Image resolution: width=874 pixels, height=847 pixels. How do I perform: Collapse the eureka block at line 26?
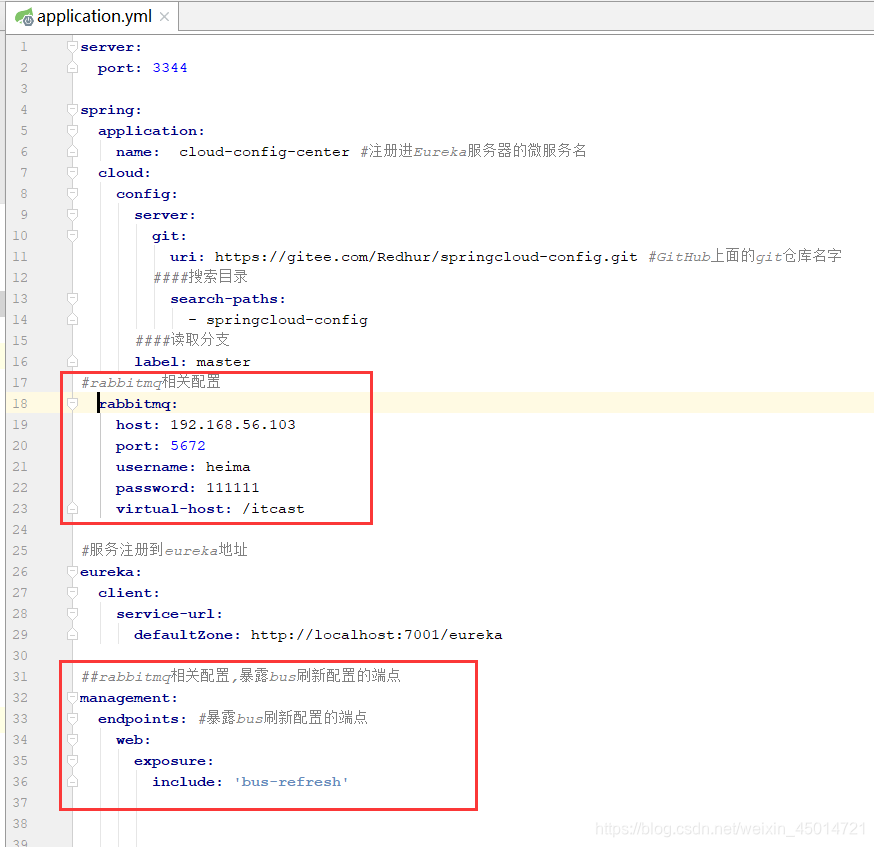(72, 572)
